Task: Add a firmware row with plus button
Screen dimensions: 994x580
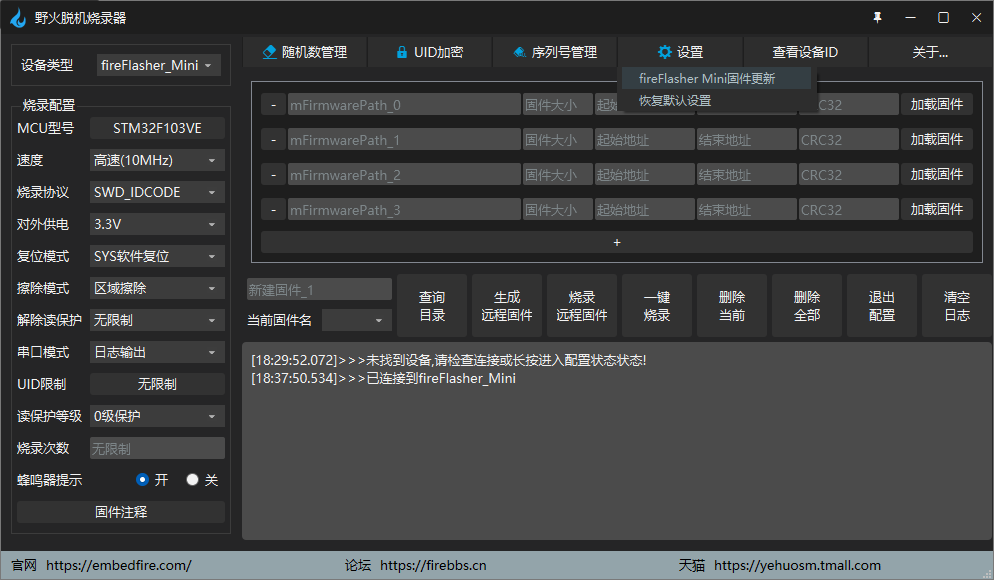Action: pyautogui.click(x=617, y=242)
